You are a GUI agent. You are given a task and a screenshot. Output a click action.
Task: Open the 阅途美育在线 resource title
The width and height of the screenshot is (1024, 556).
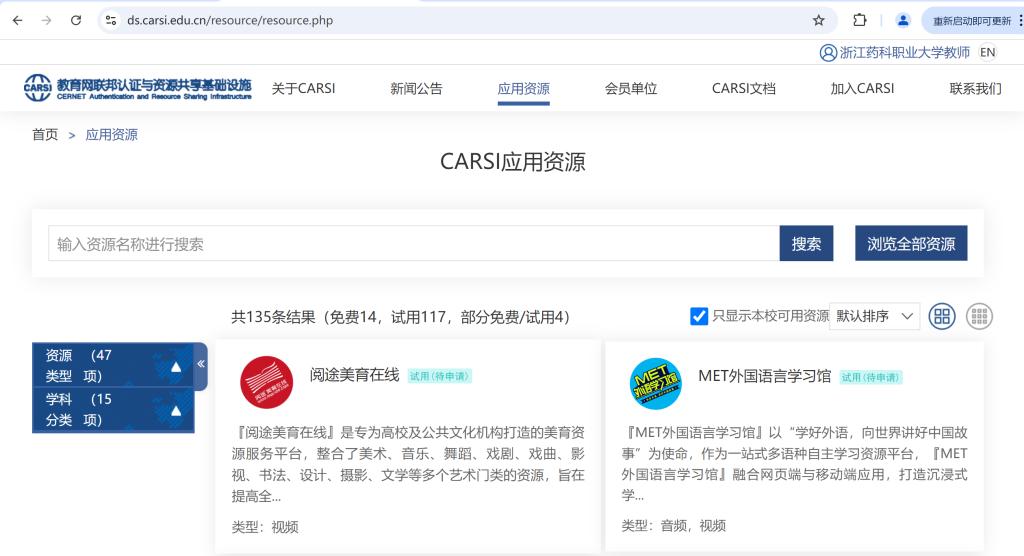(x=354, y=375)
